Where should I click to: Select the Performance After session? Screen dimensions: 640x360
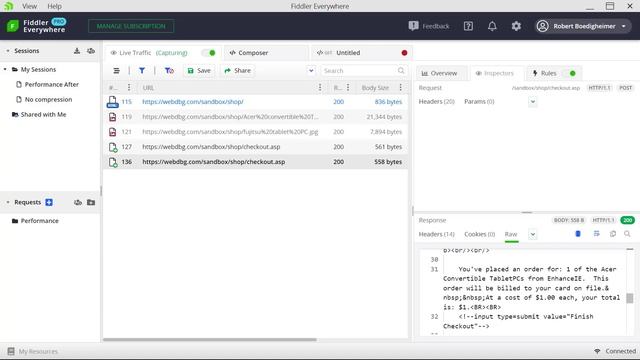pos(51,84)
